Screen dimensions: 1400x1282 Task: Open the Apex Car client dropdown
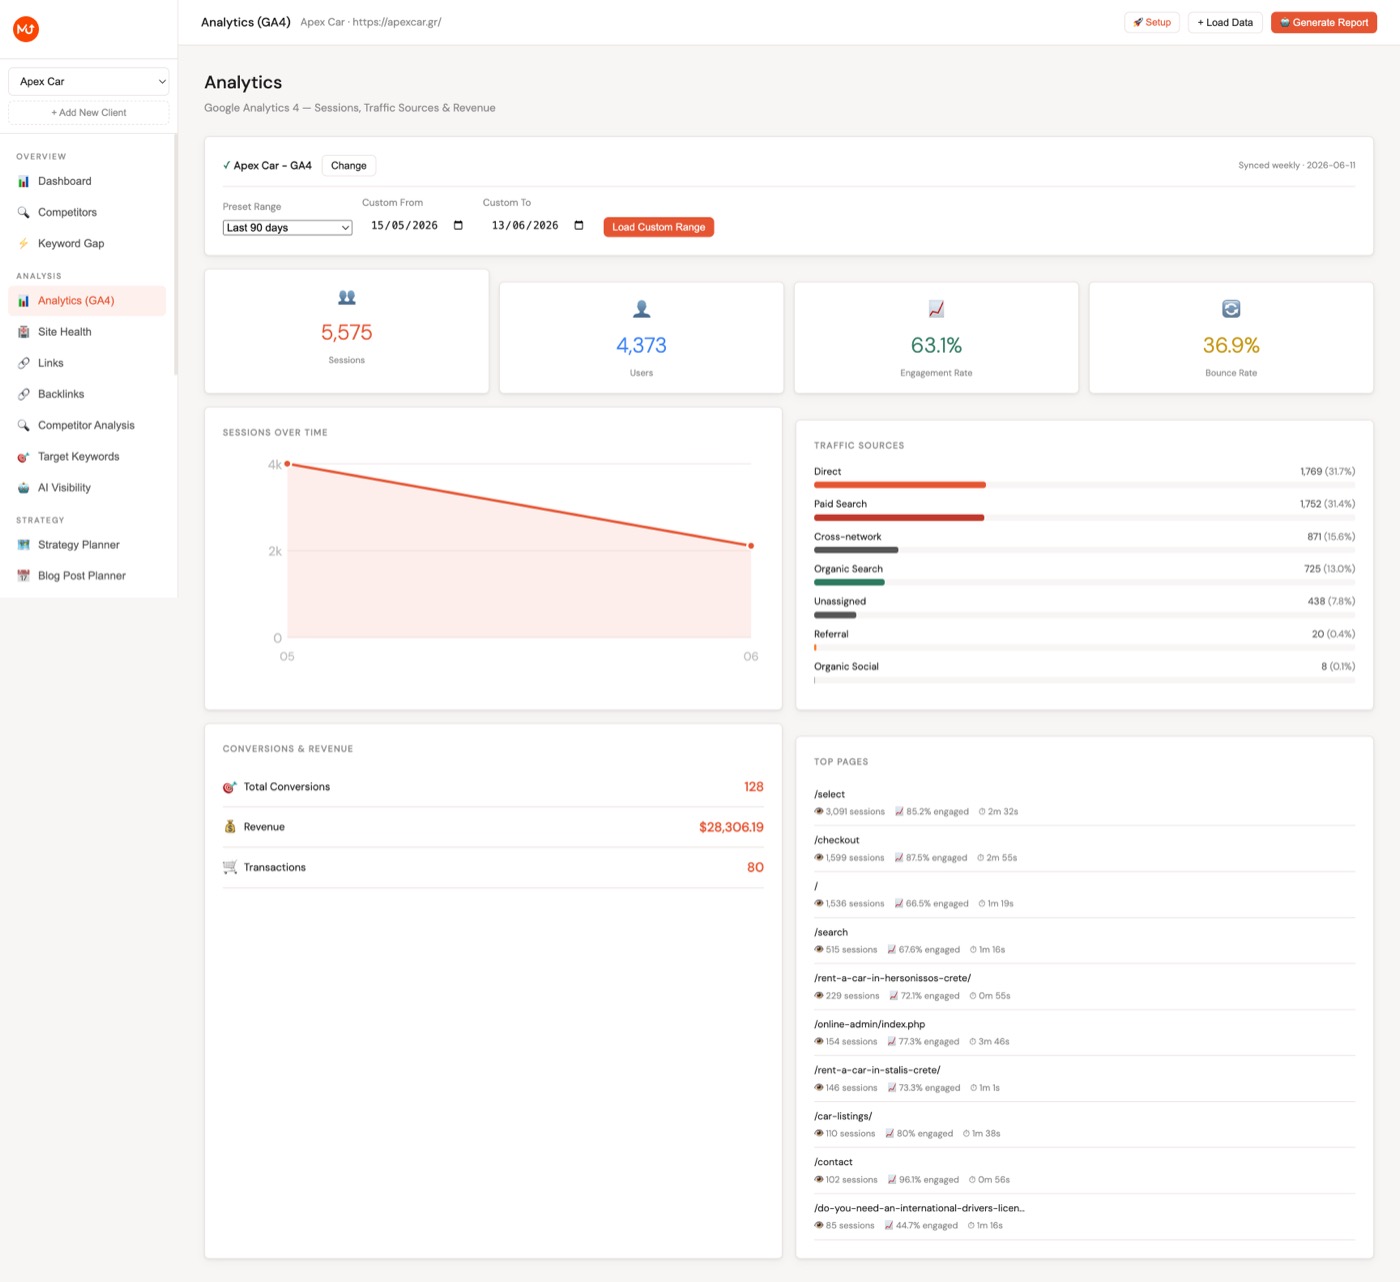88,81
